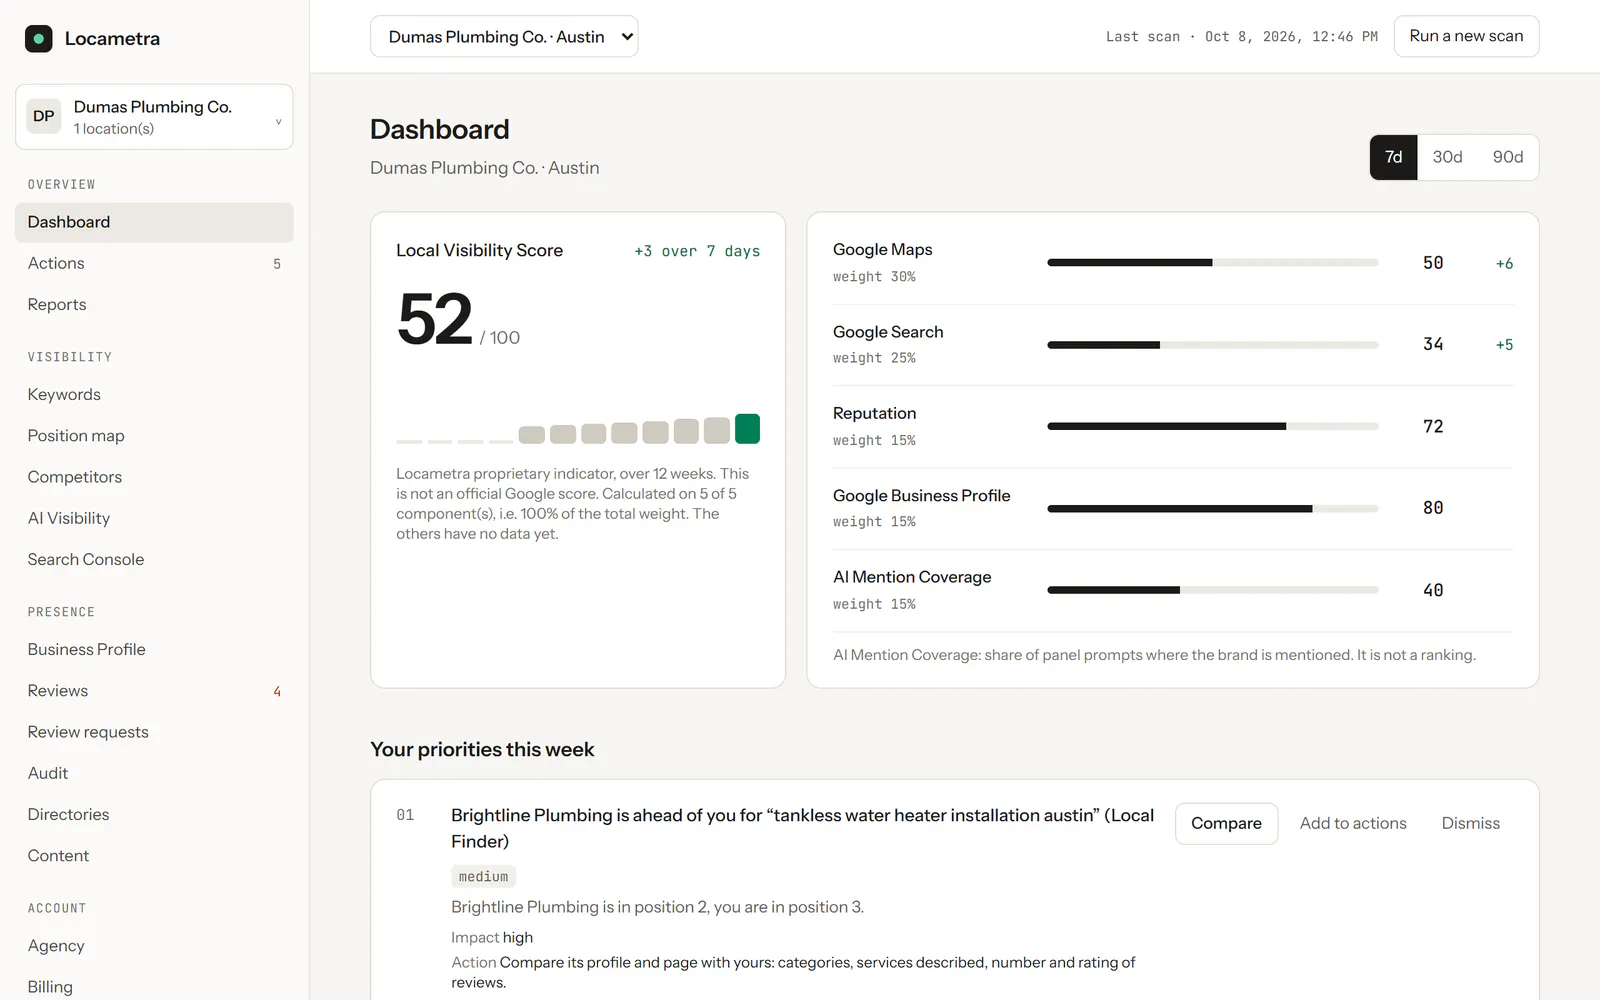1600x1000 pixels.
Task: Click the Google Search score progress bar
Action: [x=1212, y=345]
